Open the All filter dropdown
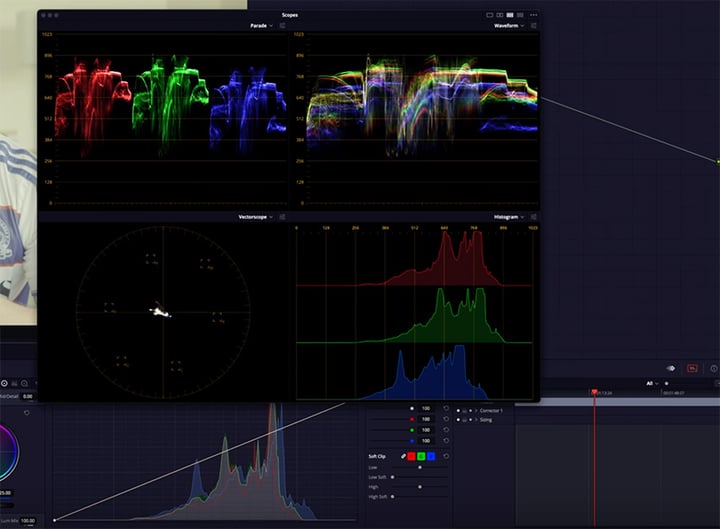 pyautogui.click(x=651, y=383)
